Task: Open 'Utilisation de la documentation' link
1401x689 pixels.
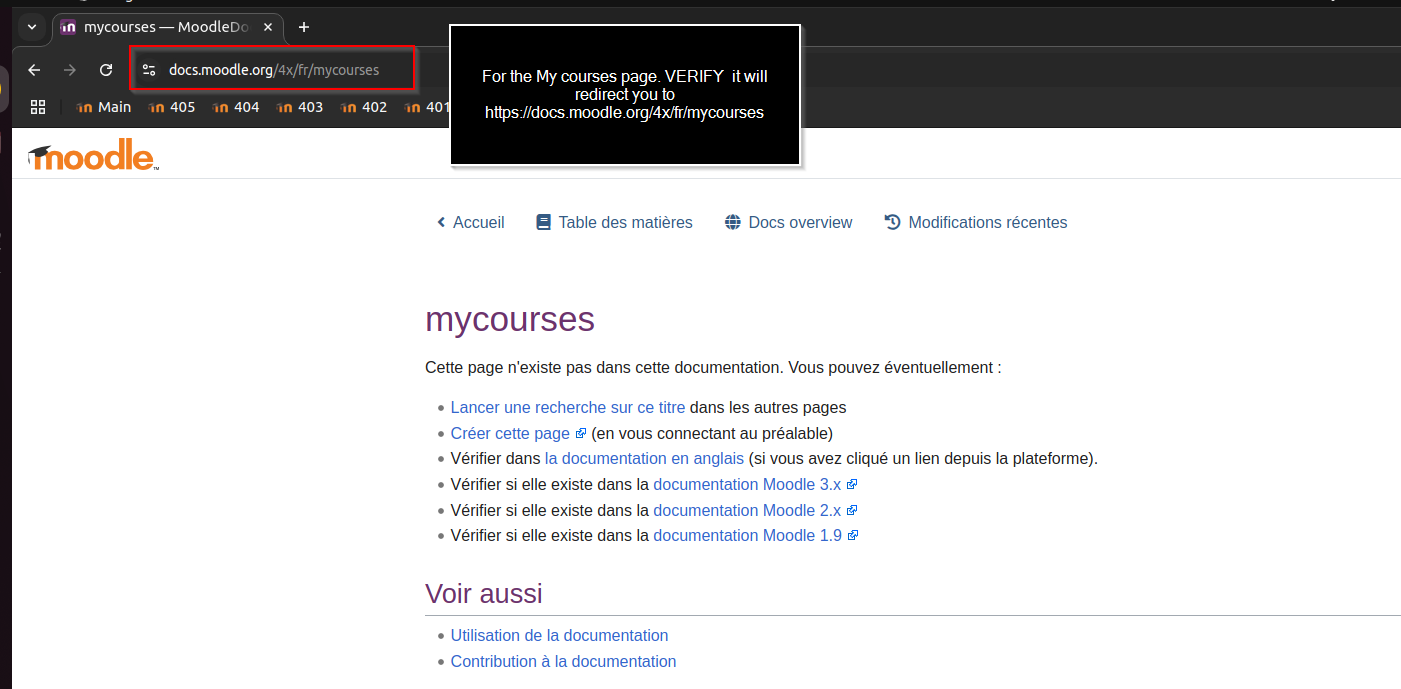Action: pyautogui.click(x=559, y=635)
